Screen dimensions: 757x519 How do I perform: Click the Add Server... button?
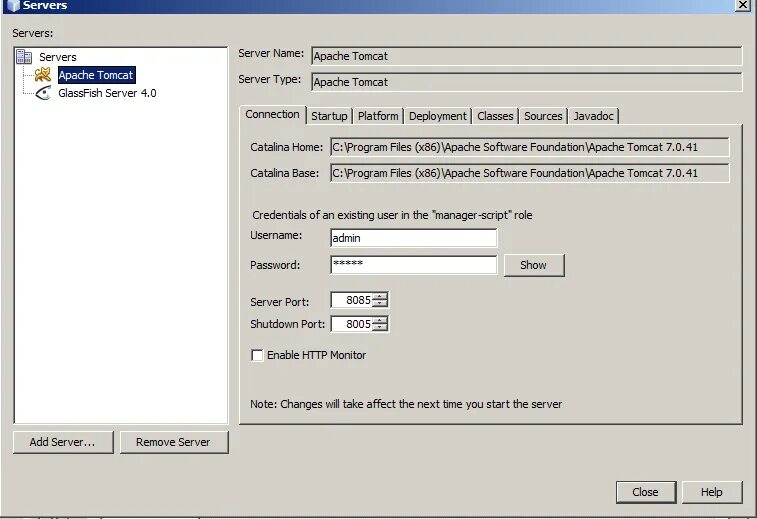[63, 442]
